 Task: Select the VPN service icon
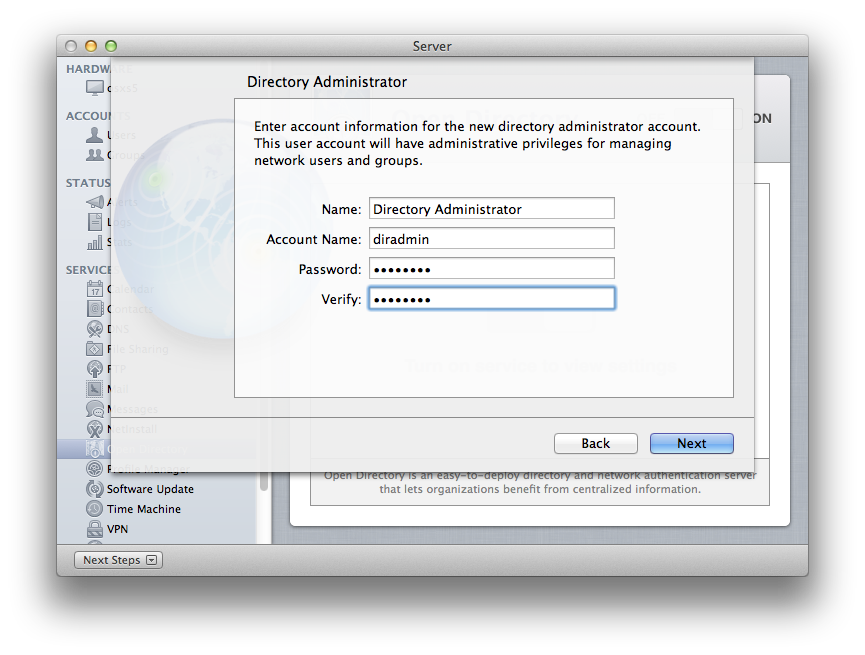click(x=95, y=529)
